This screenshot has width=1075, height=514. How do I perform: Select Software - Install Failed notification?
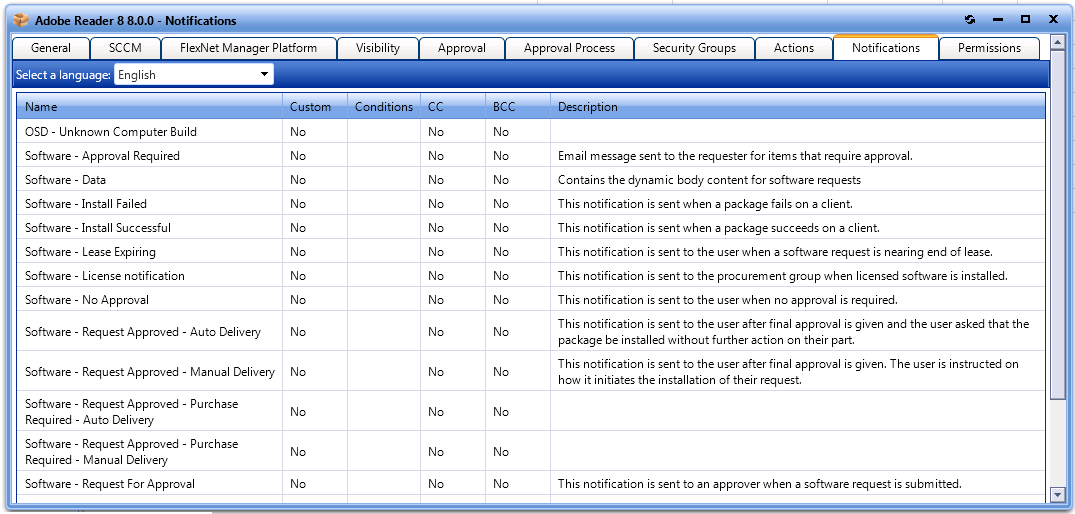pyautogui.click(x=531, y=204)
